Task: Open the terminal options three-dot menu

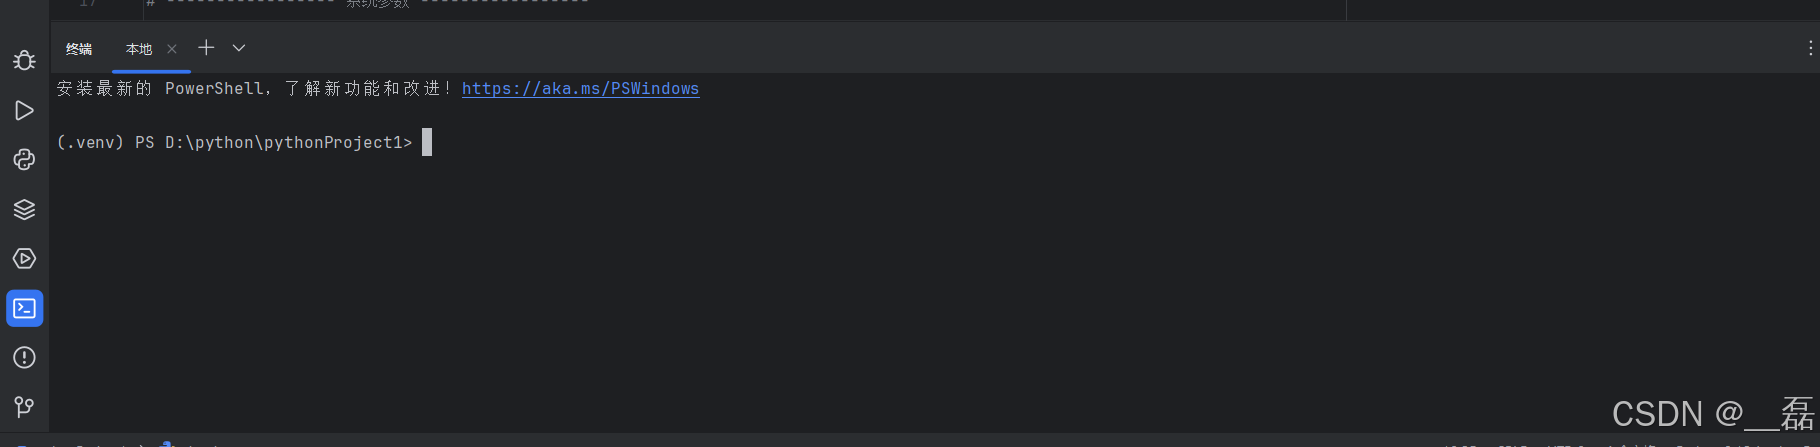Action: [1810, 48]
